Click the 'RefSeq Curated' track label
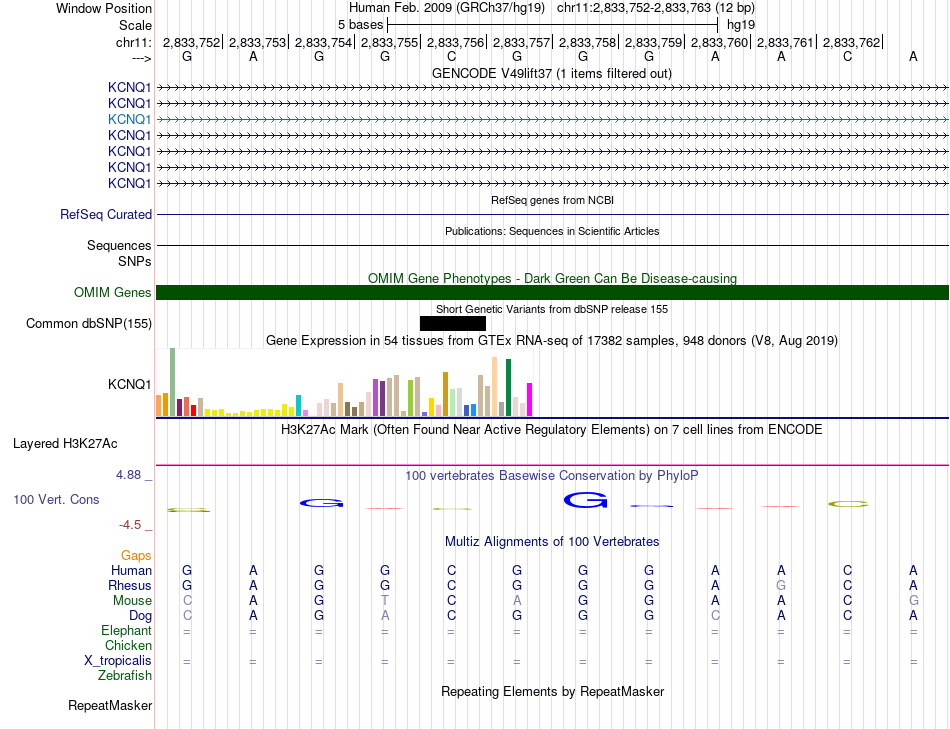Viewport: 950px width, 729px height. 106,215
